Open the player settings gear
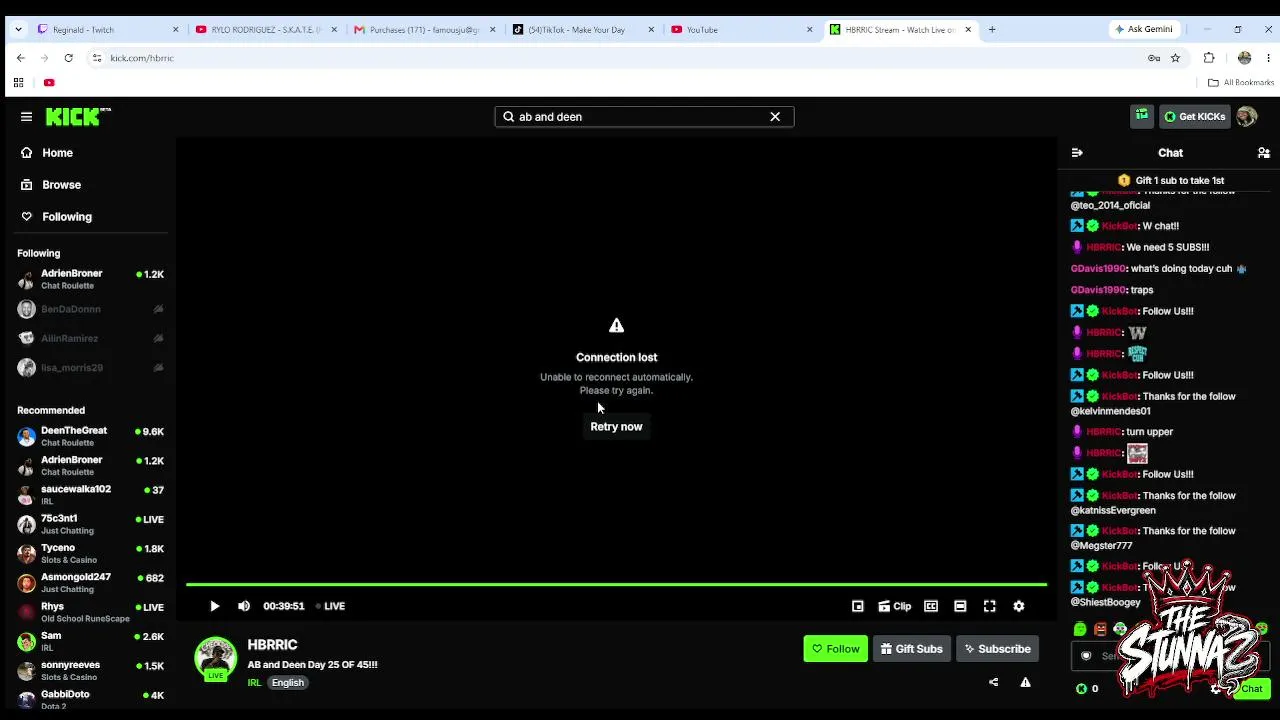The image size is (1280, 720). [x=1019, y=606]
